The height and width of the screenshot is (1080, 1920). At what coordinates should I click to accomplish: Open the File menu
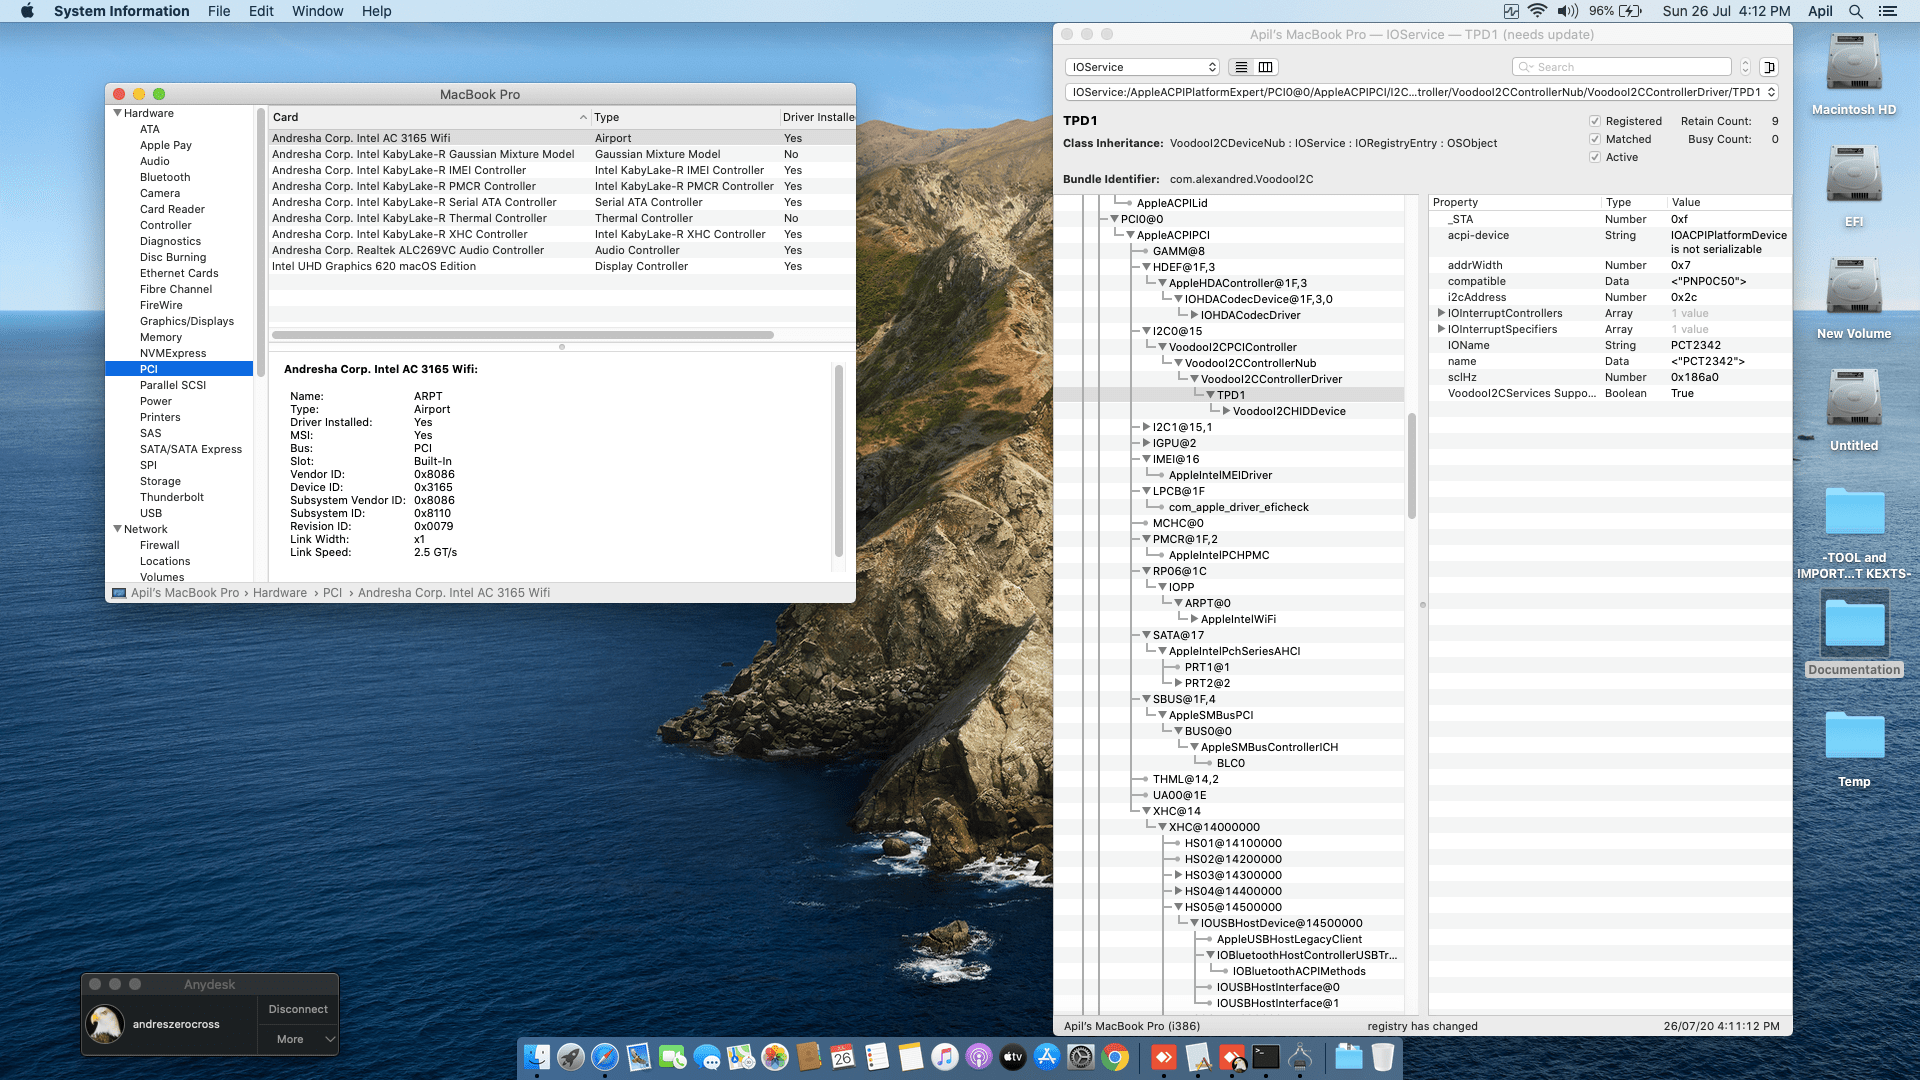coord(219,11)
